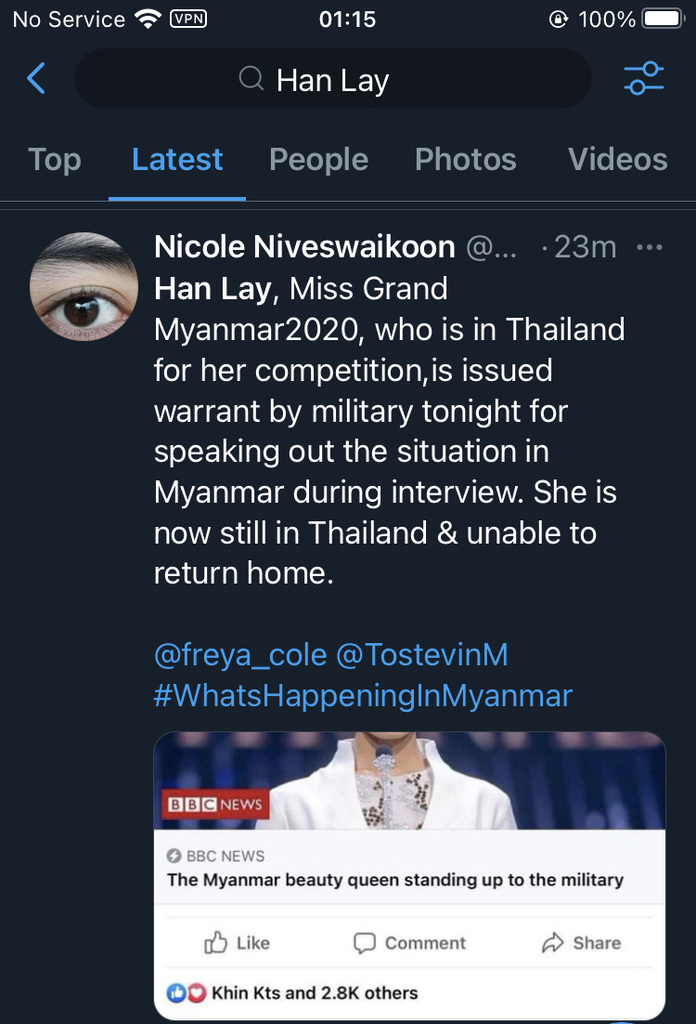Screen dimensions: 696x1024
Task: Open the tweet's three-dot more menu
Action: [x=650, y=247]
